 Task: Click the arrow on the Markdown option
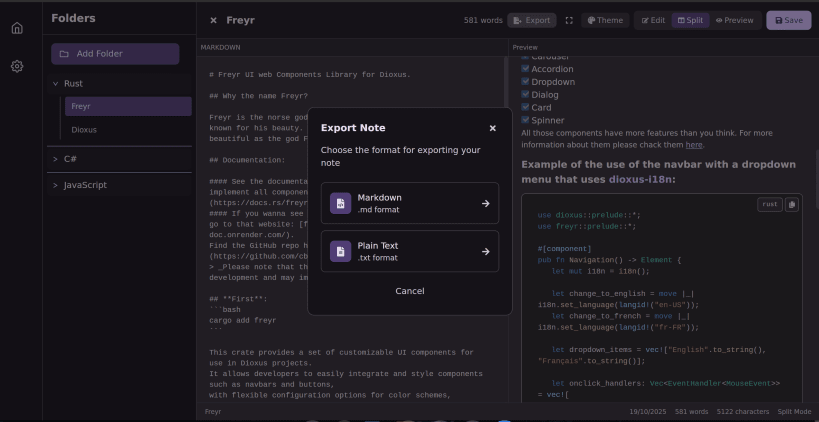click(485, 203)
